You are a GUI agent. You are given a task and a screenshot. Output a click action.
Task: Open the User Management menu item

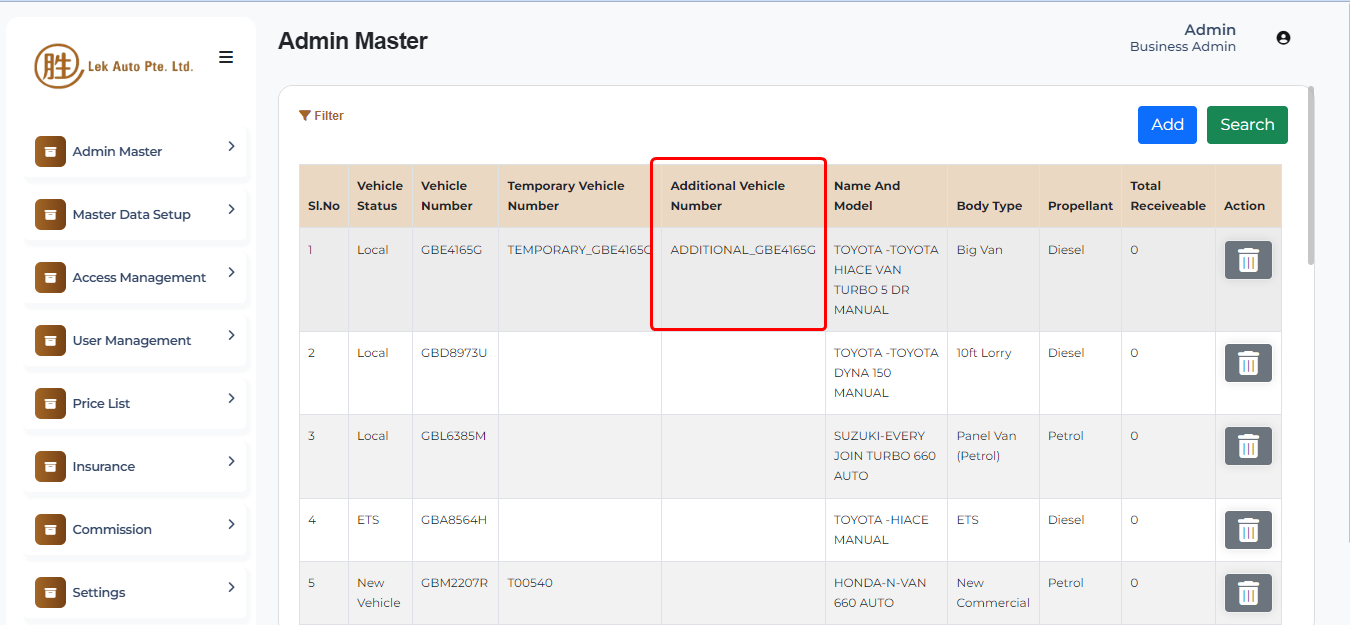(132, 340)
